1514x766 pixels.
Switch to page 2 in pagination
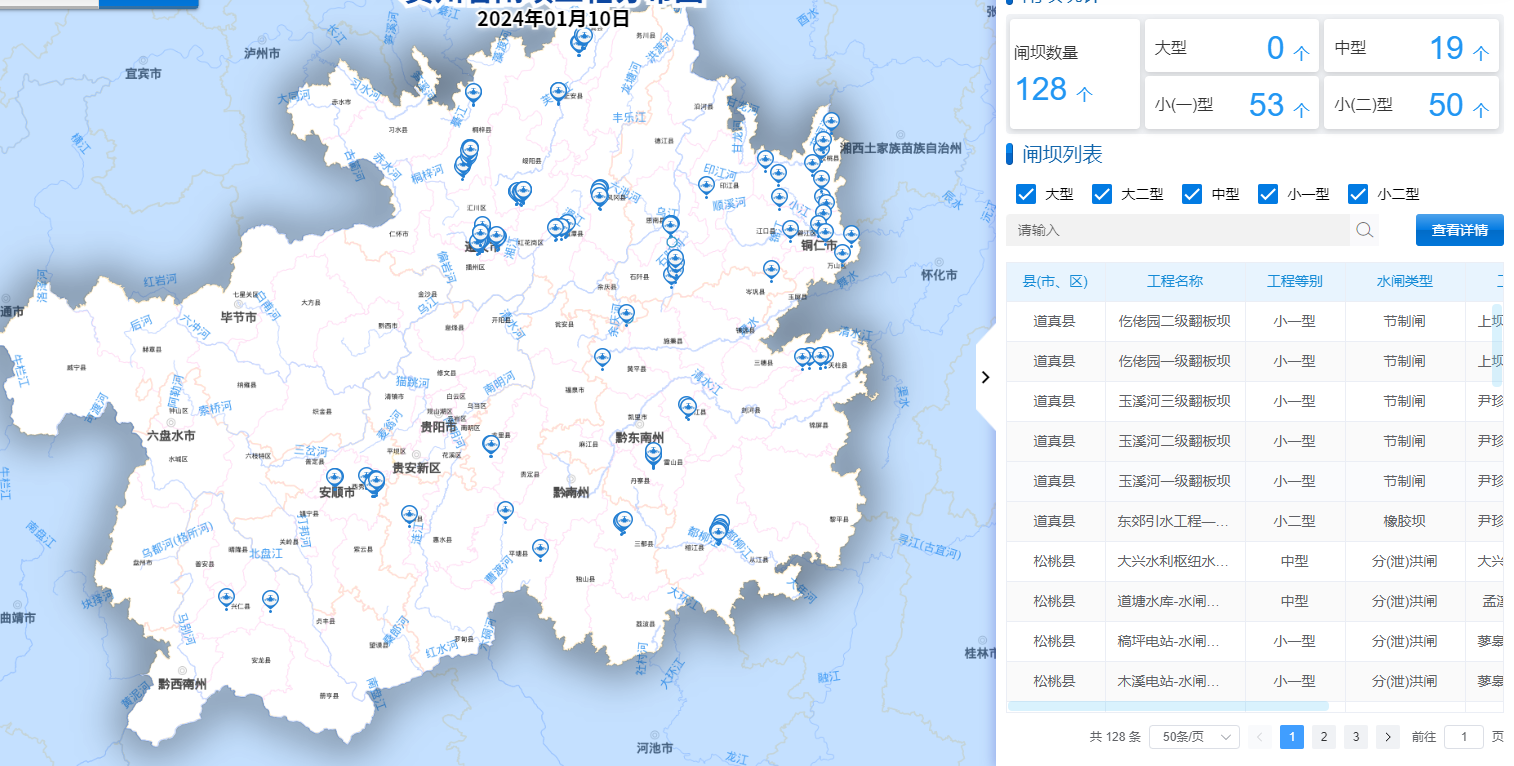click(1323, 737)
